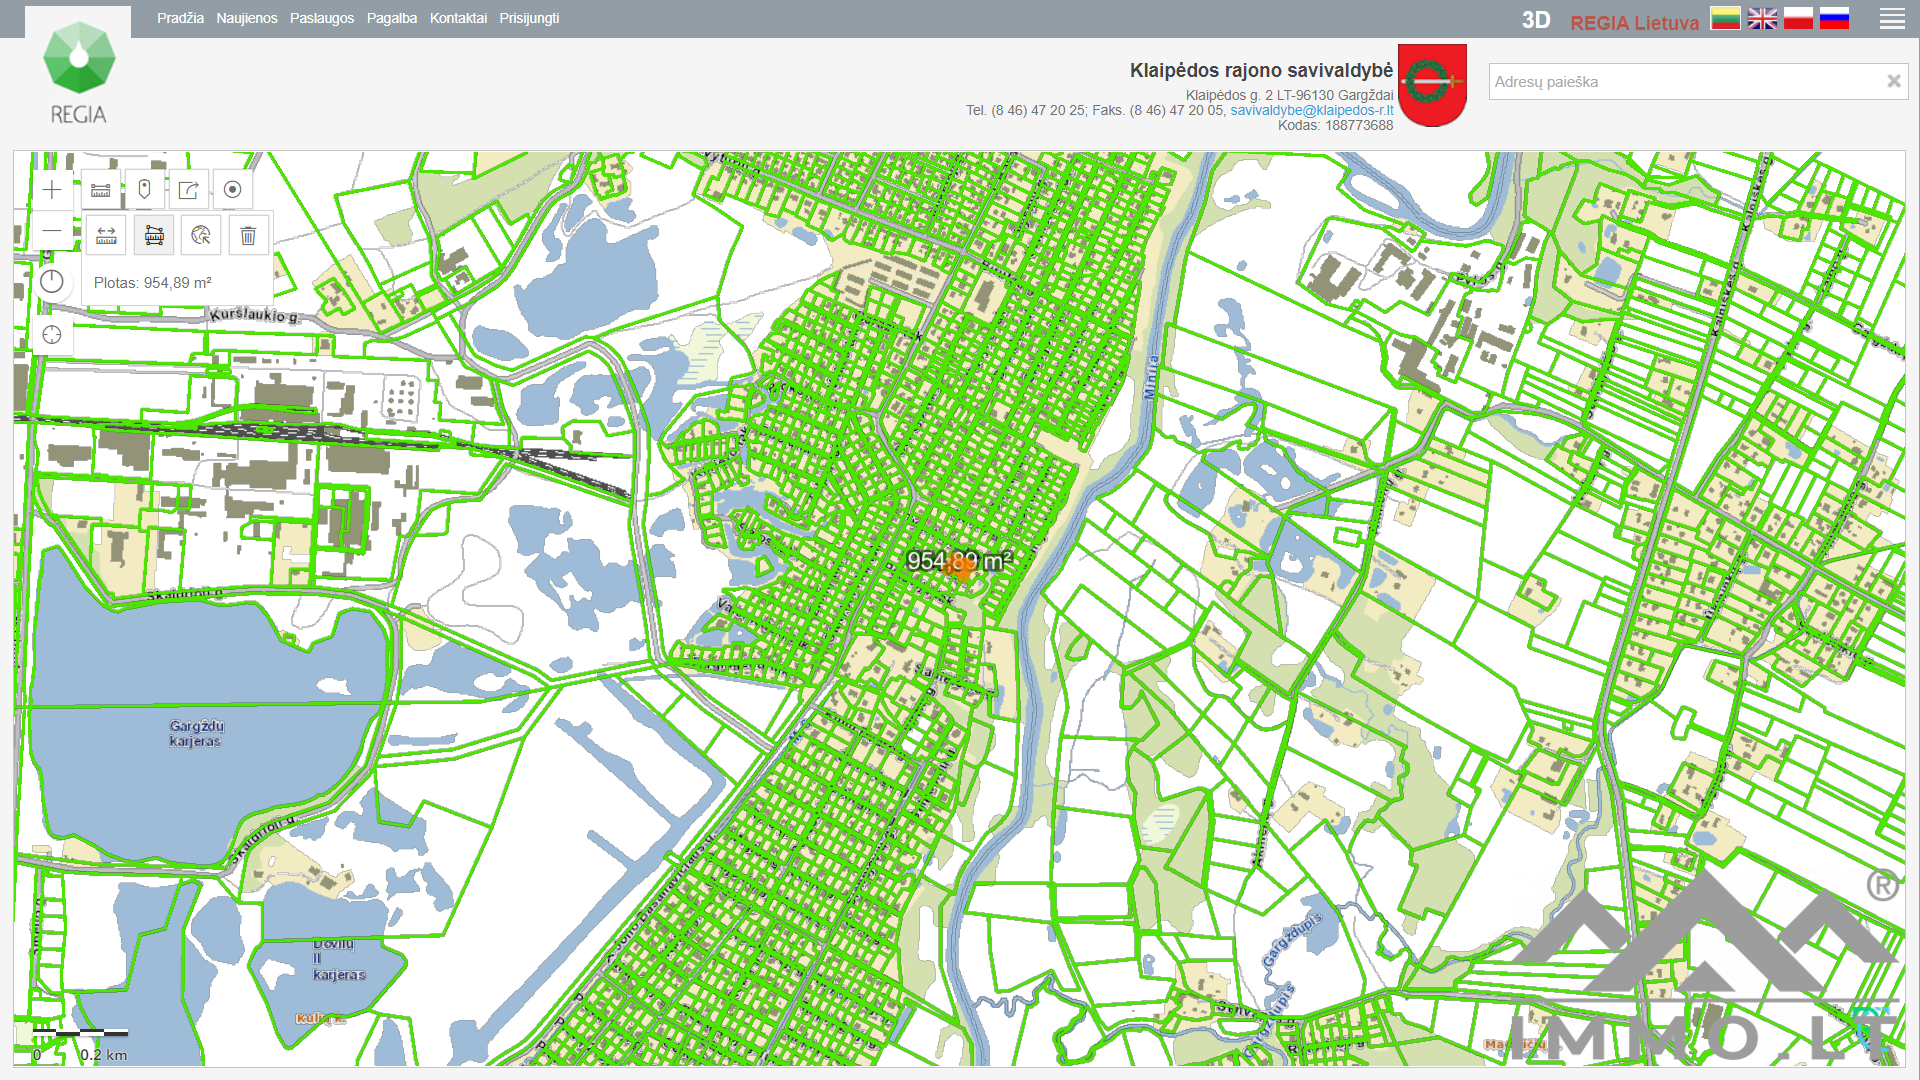Switch language to Russian flag
Viewport: 1920px width, 1080px height.
pos(1834,19)
